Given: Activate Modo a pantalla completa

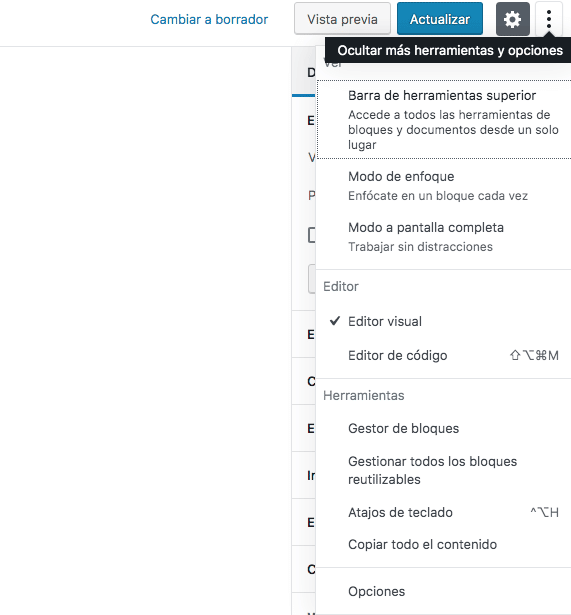Looking at the screenshot, I should click(x=444, y=237).
